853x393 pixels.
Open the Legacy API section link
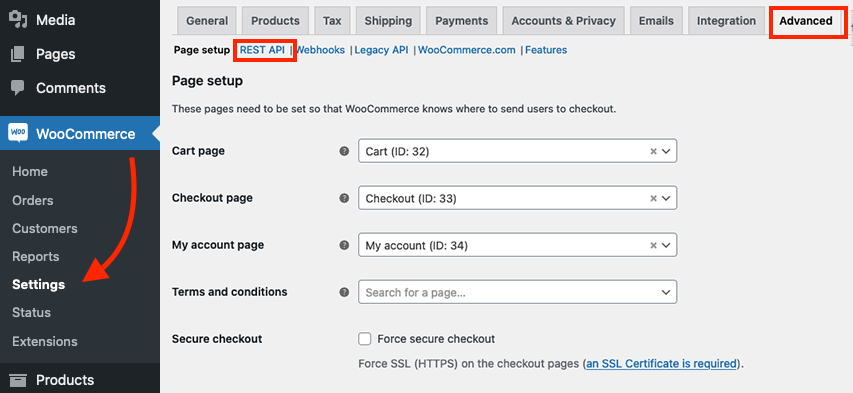point(381,50)
